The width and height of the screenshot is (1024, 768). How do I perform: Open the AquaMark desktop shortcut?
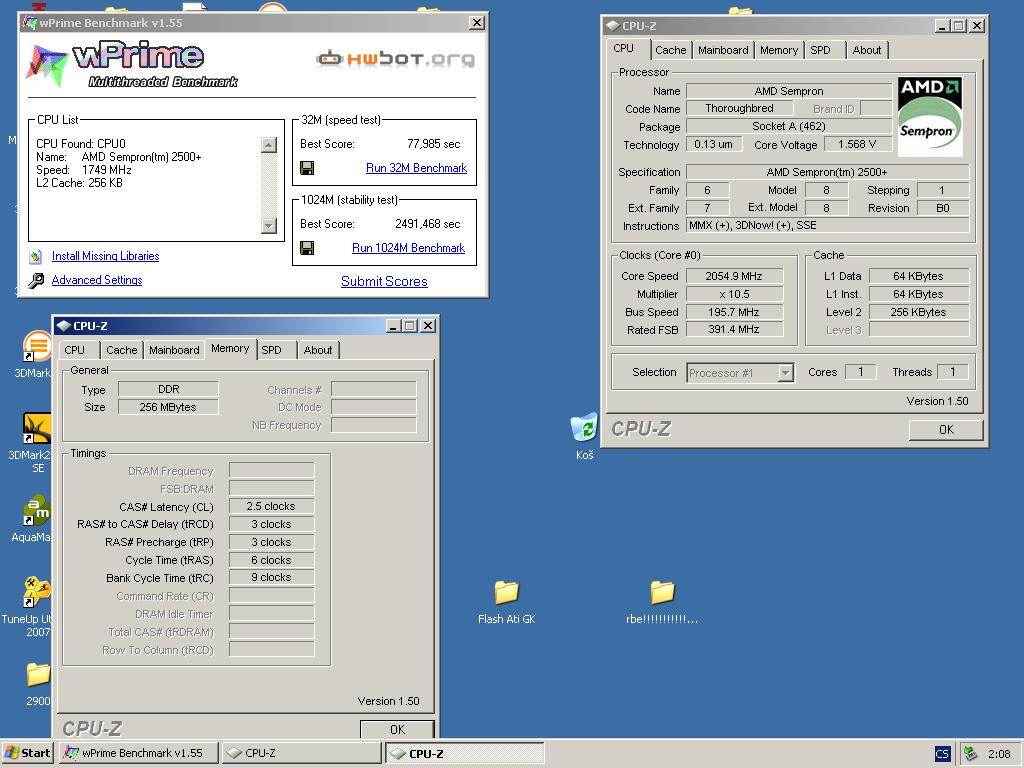(37, 511)
